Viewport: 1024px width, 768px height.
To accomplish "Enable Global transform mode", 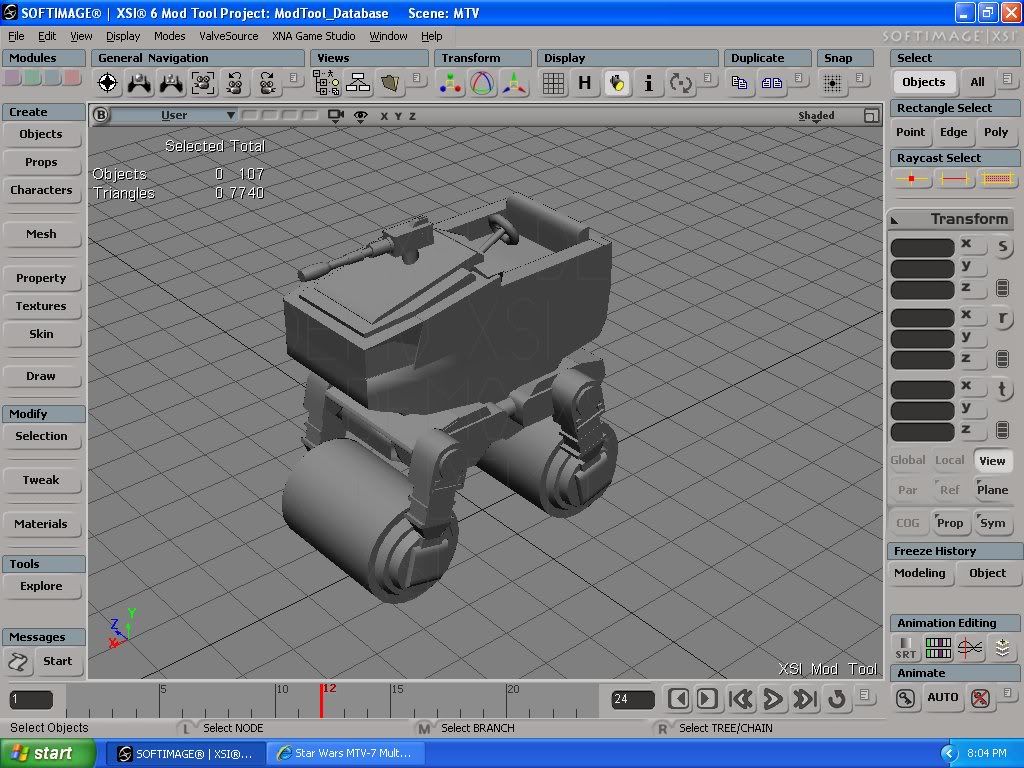I will coord(908,460).
